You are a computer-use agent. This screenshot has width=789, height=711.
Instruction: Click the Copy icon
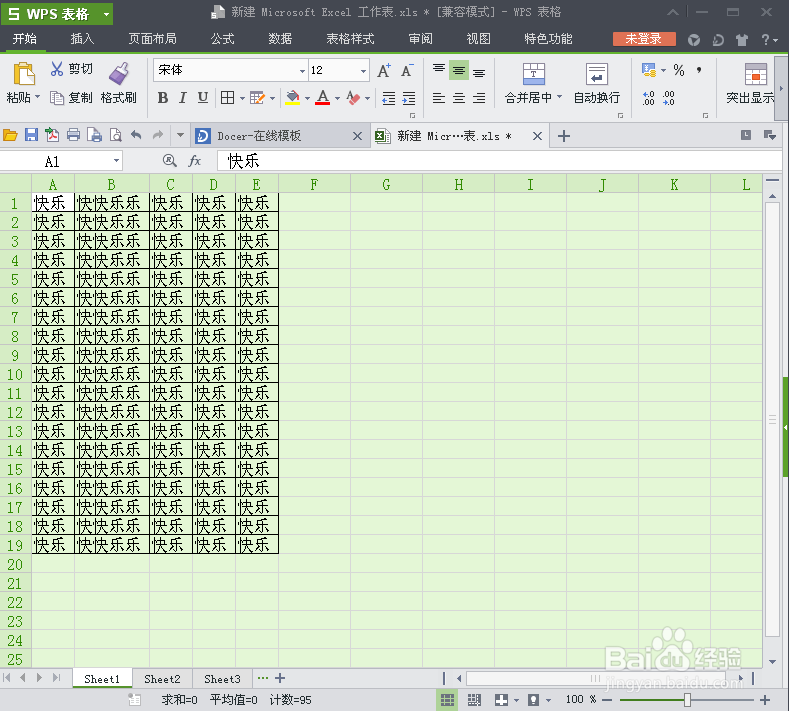[57, 98]
